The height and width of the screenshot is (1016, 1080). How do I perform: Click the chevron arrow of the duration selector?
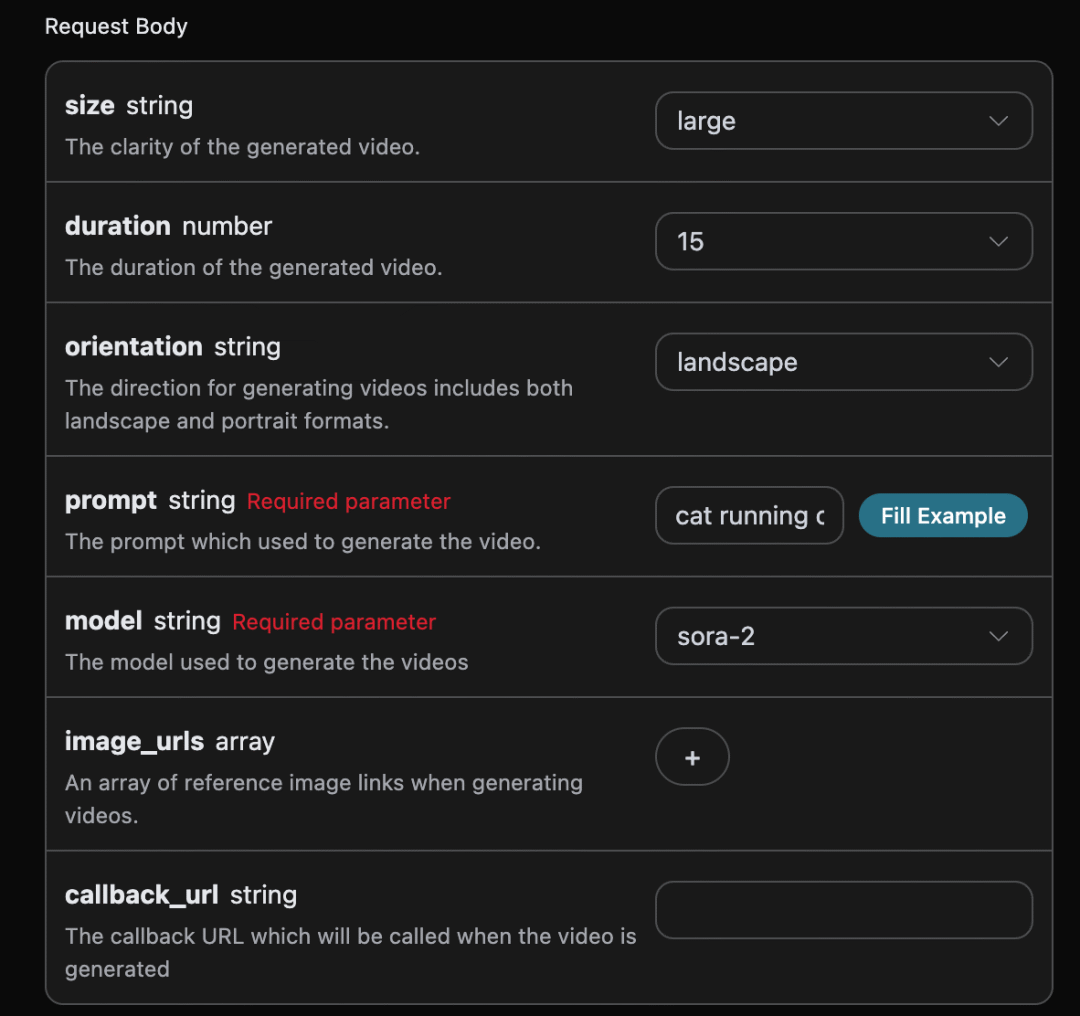coord(997,241)
